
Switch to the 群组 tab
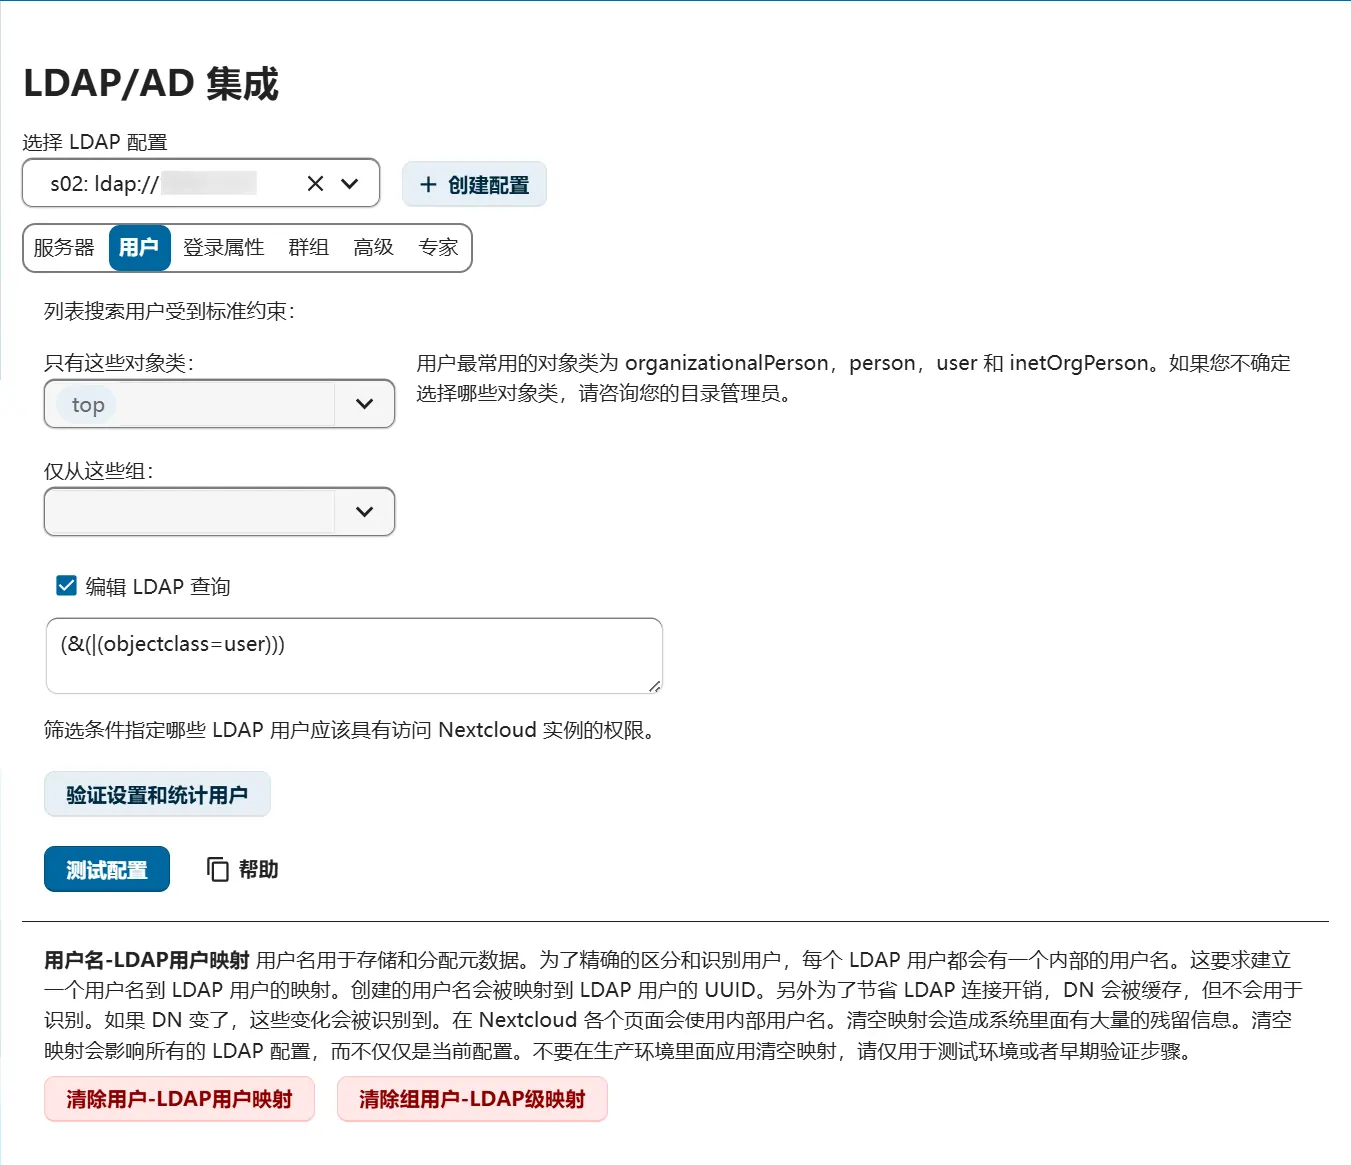click(308, 248)
